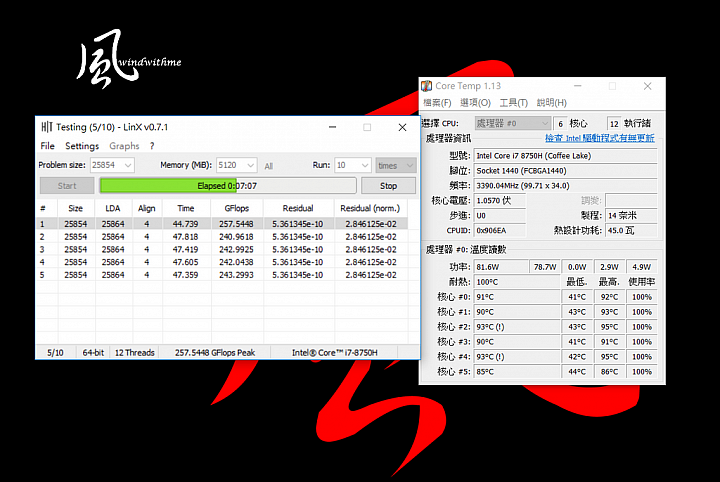Click the 81.6W power reading
This screenshot has height=482, width=720.
point(501,267)
